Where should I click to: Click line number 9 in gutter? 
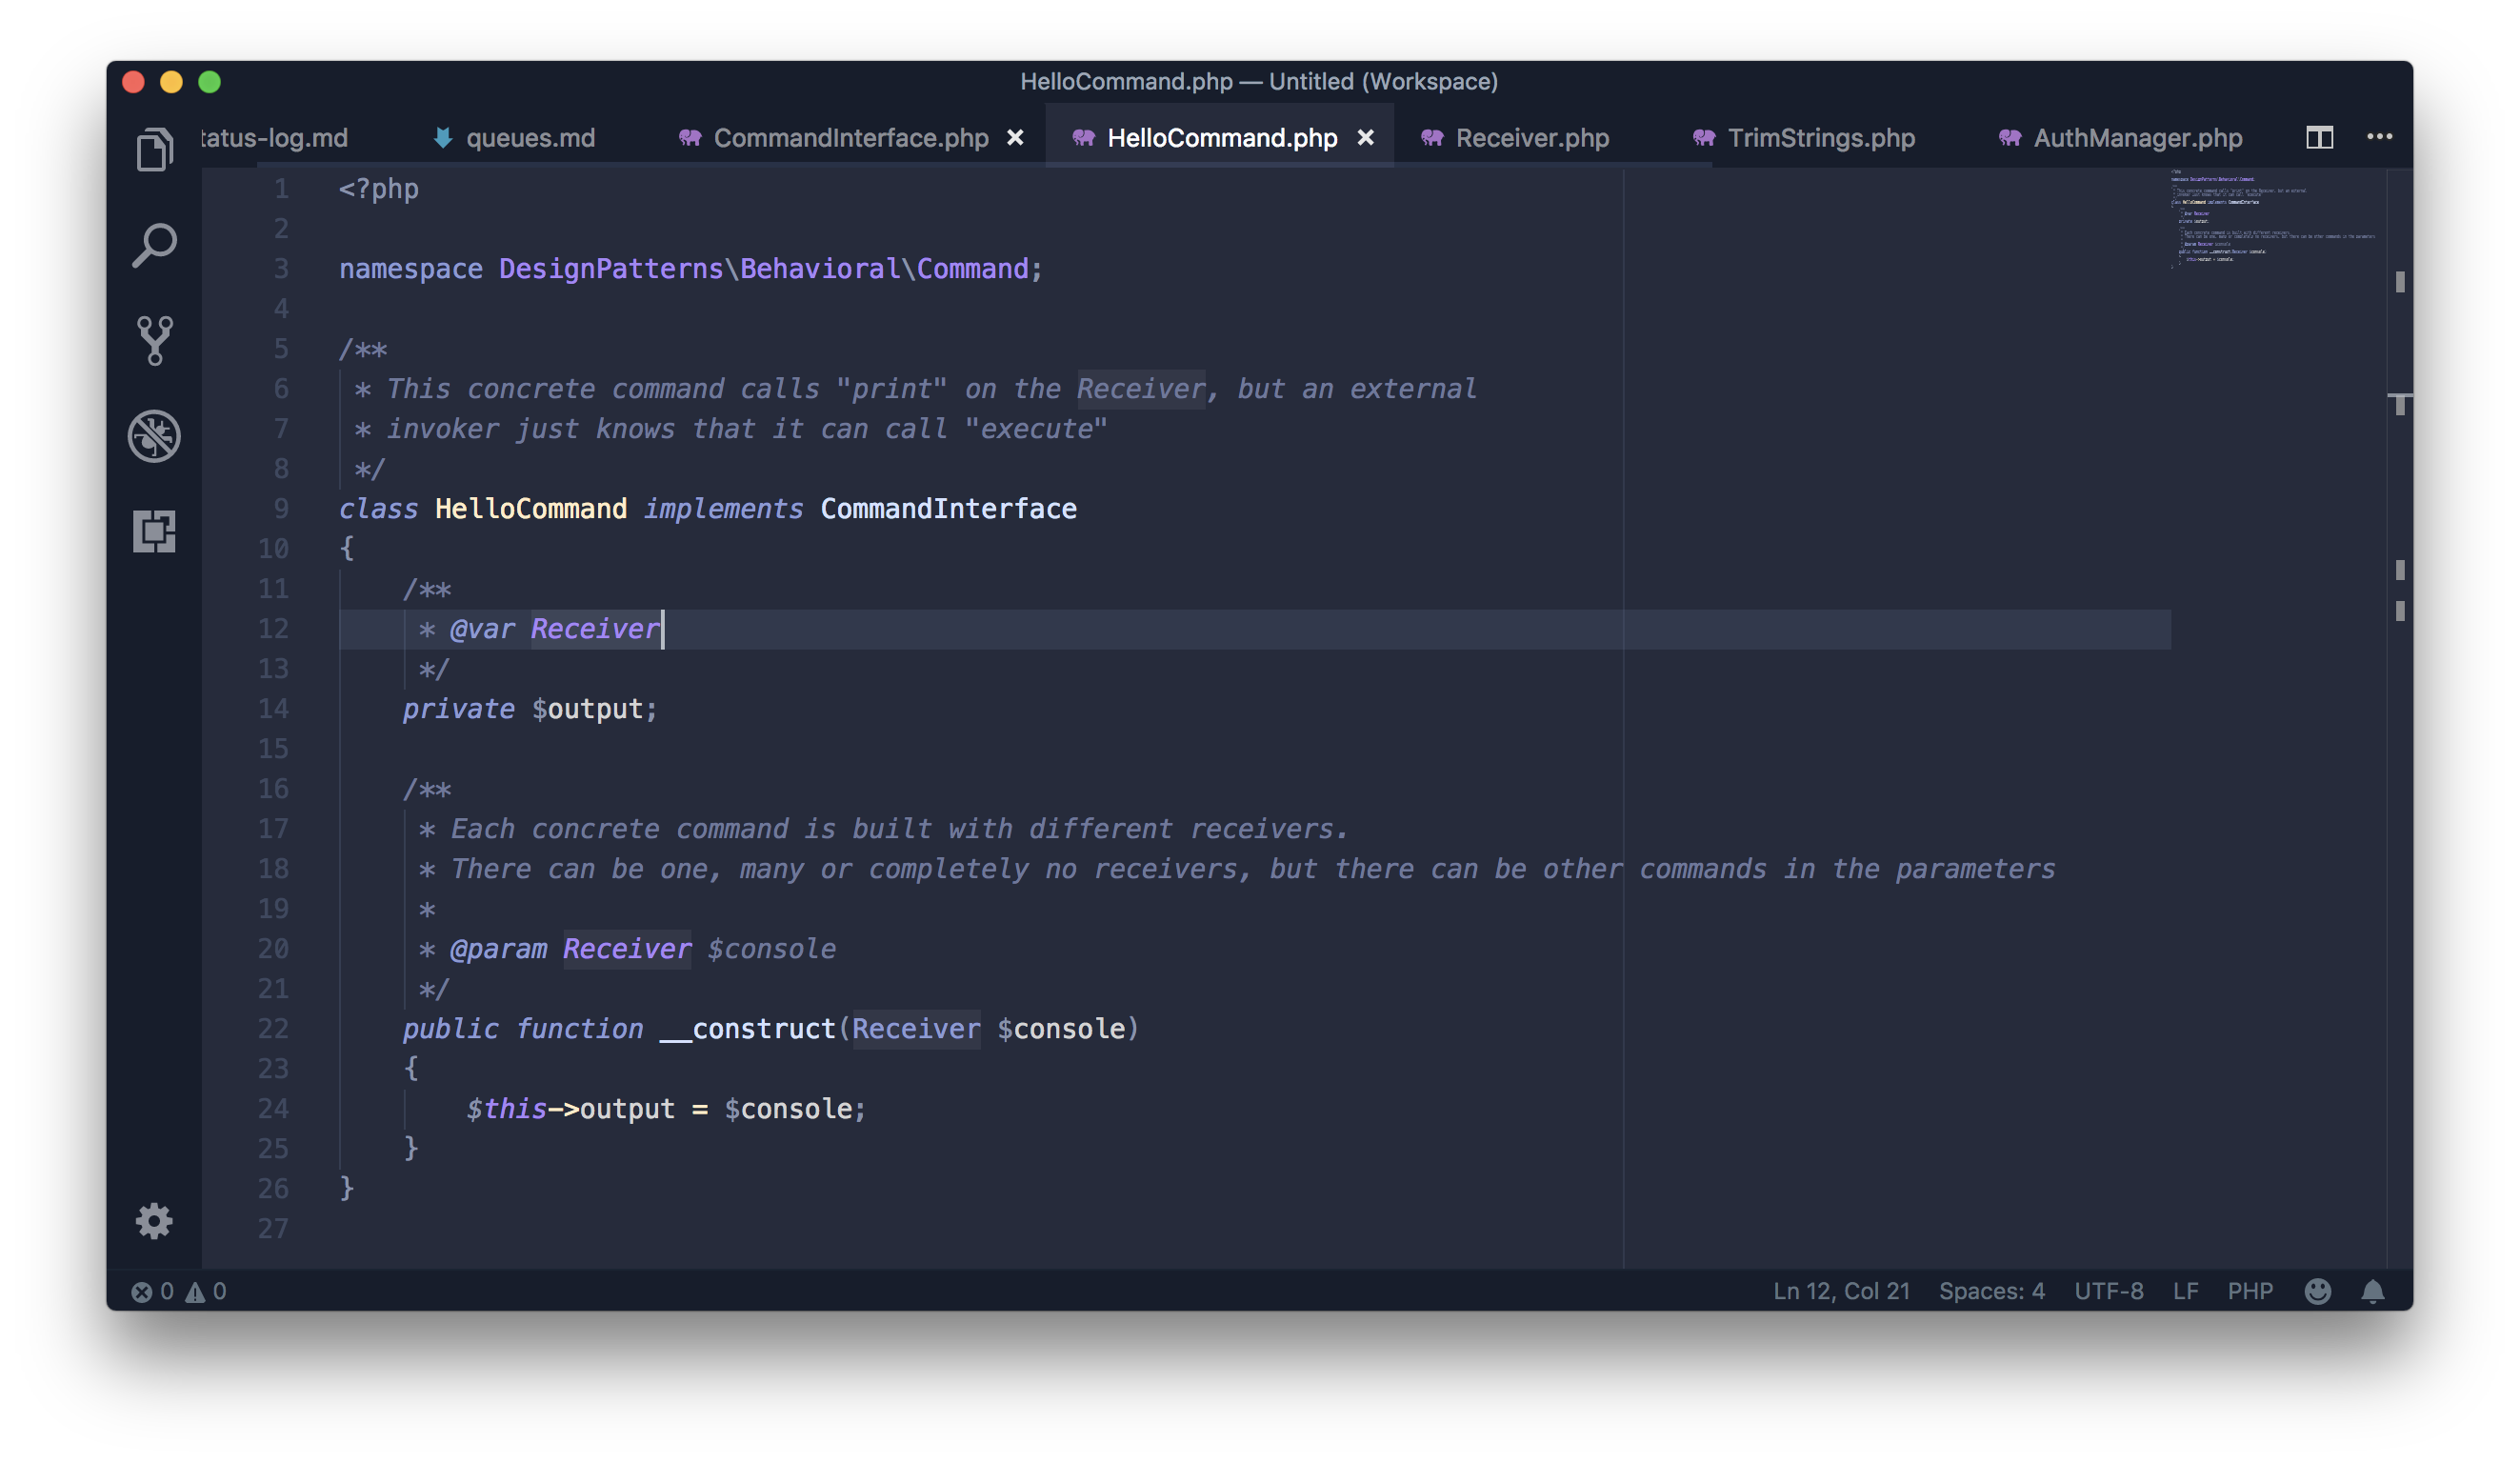[281, 509]
